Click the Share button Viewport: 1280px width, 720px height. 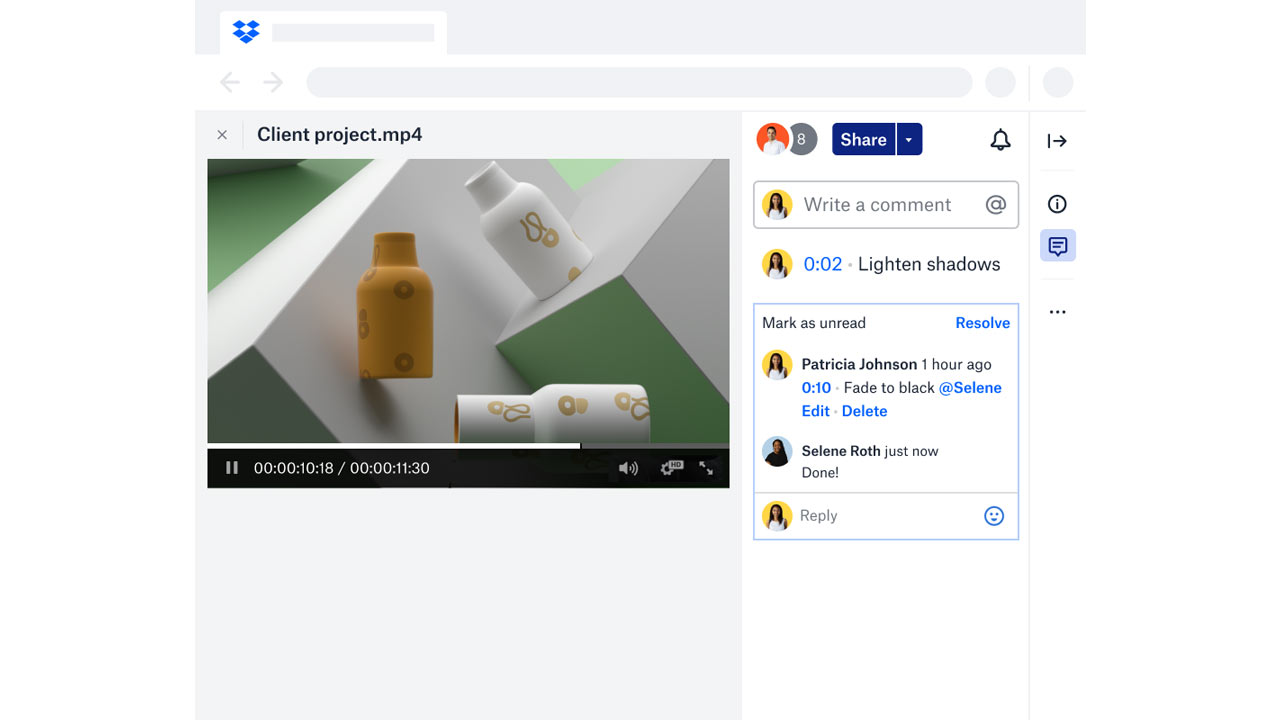click(863, 140)
